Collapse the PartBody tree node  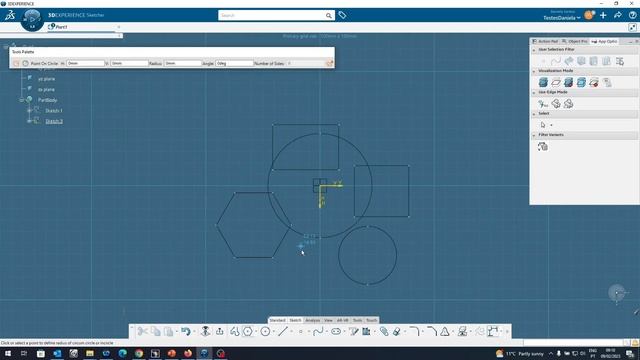(x=21, y=100)
